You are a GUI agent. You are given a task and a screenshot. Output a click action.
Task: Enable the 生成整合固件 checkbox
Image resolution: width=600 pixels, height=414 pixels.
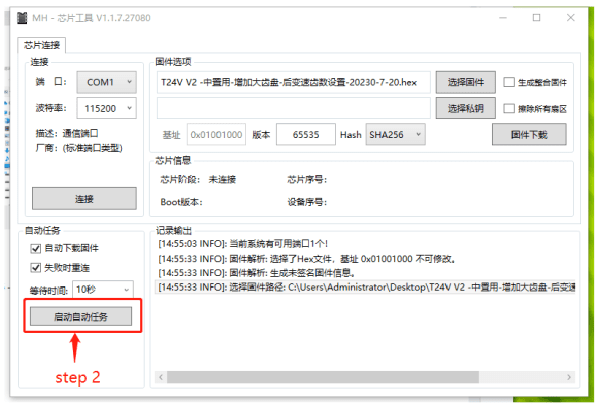(509, 82)
